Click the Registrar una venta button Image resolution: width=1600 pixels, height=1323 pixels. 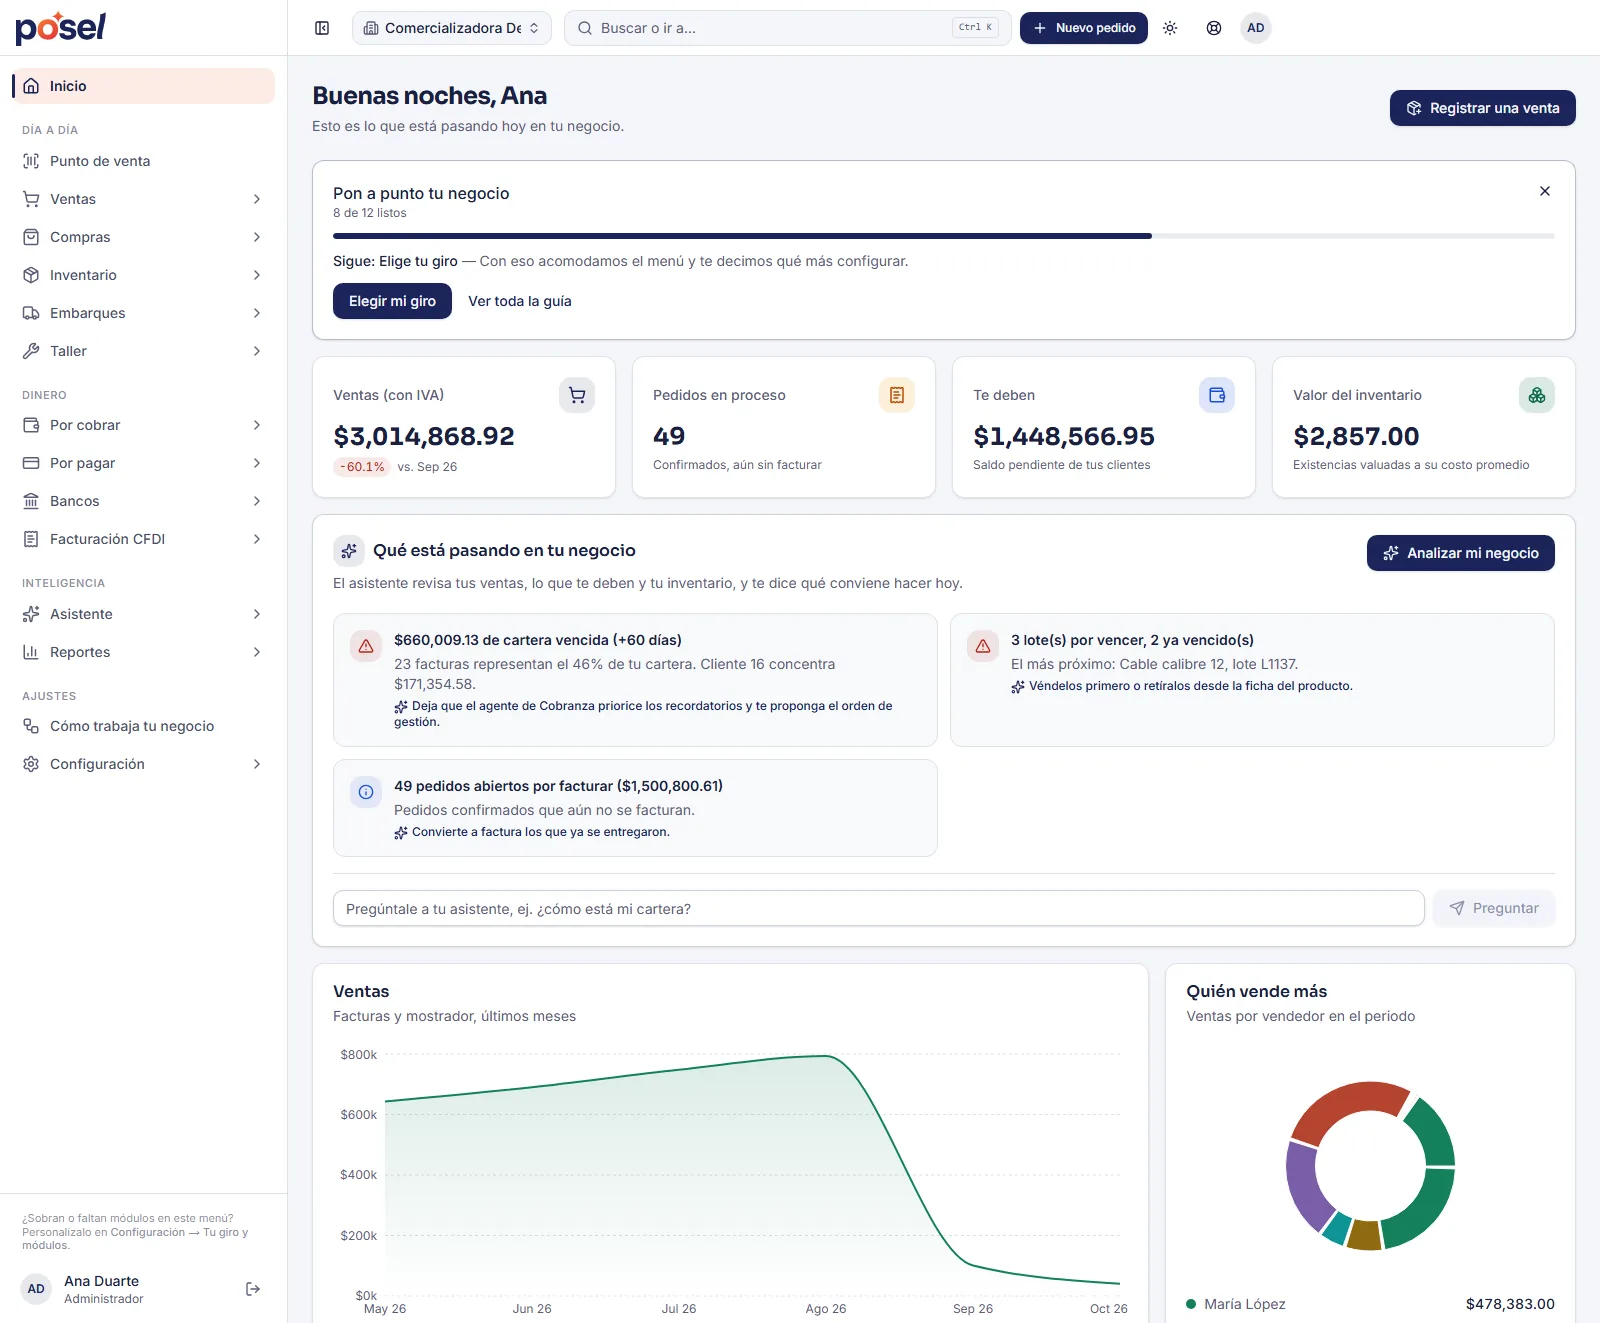1483,108
